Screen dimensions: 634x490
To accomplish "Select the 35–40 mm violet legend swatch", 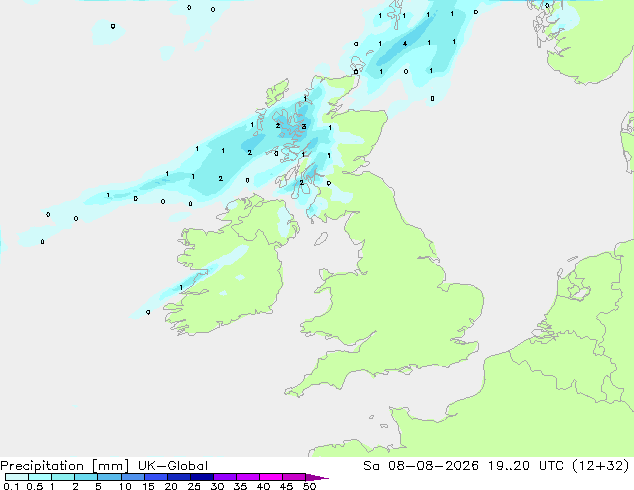I will point(247,477).
